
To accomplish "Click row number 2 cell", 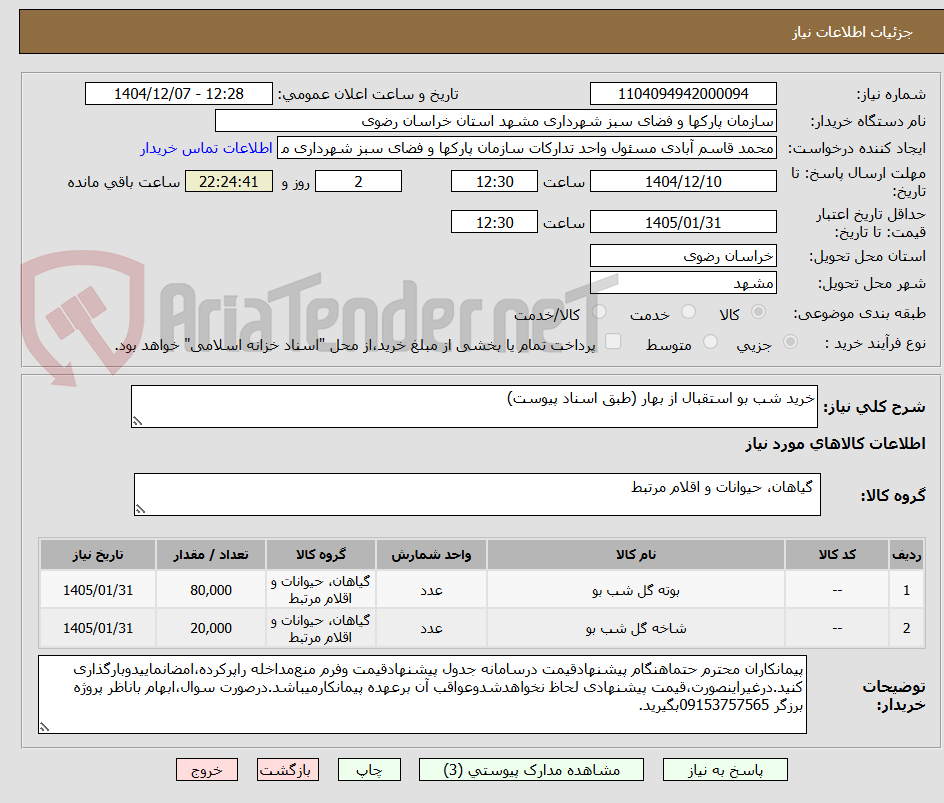I will (x=906, y=628).
